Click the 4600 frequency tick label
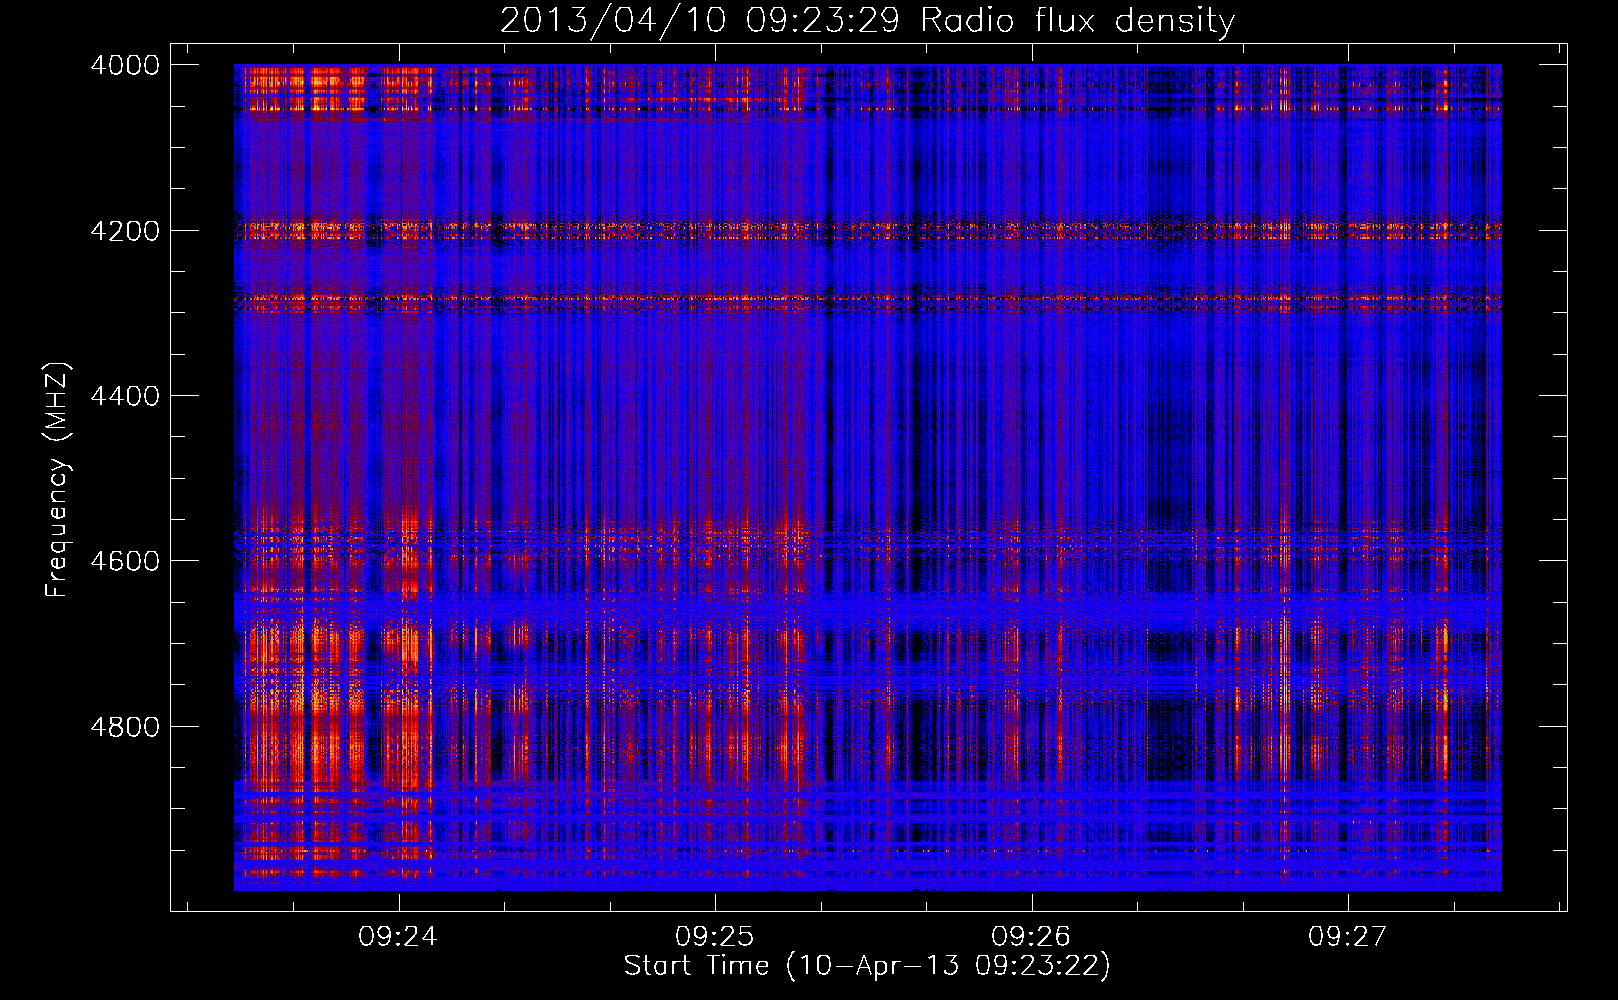This screenshot has width=1618, height=1000. [x=125, y=561]
